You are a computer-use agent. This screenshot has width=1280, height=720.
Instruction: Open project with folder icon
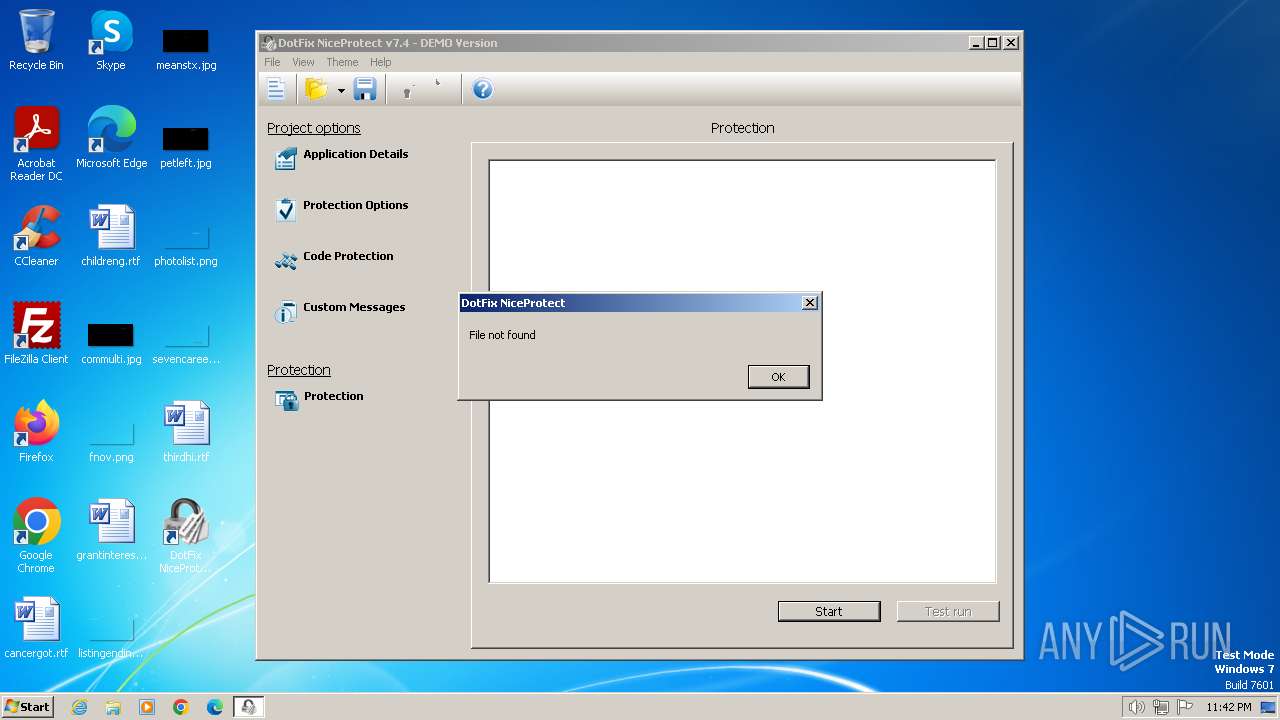[317, 90]
